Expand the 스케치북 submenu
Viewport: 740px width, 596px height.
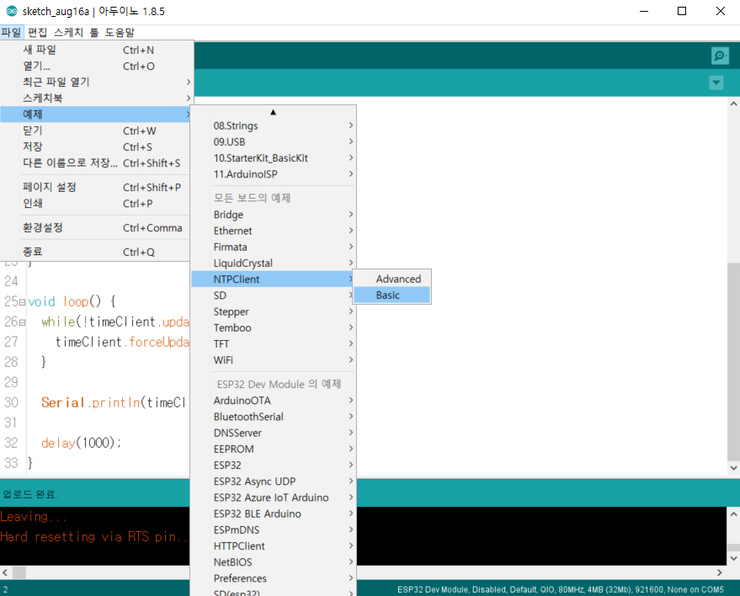coord(96,98)
